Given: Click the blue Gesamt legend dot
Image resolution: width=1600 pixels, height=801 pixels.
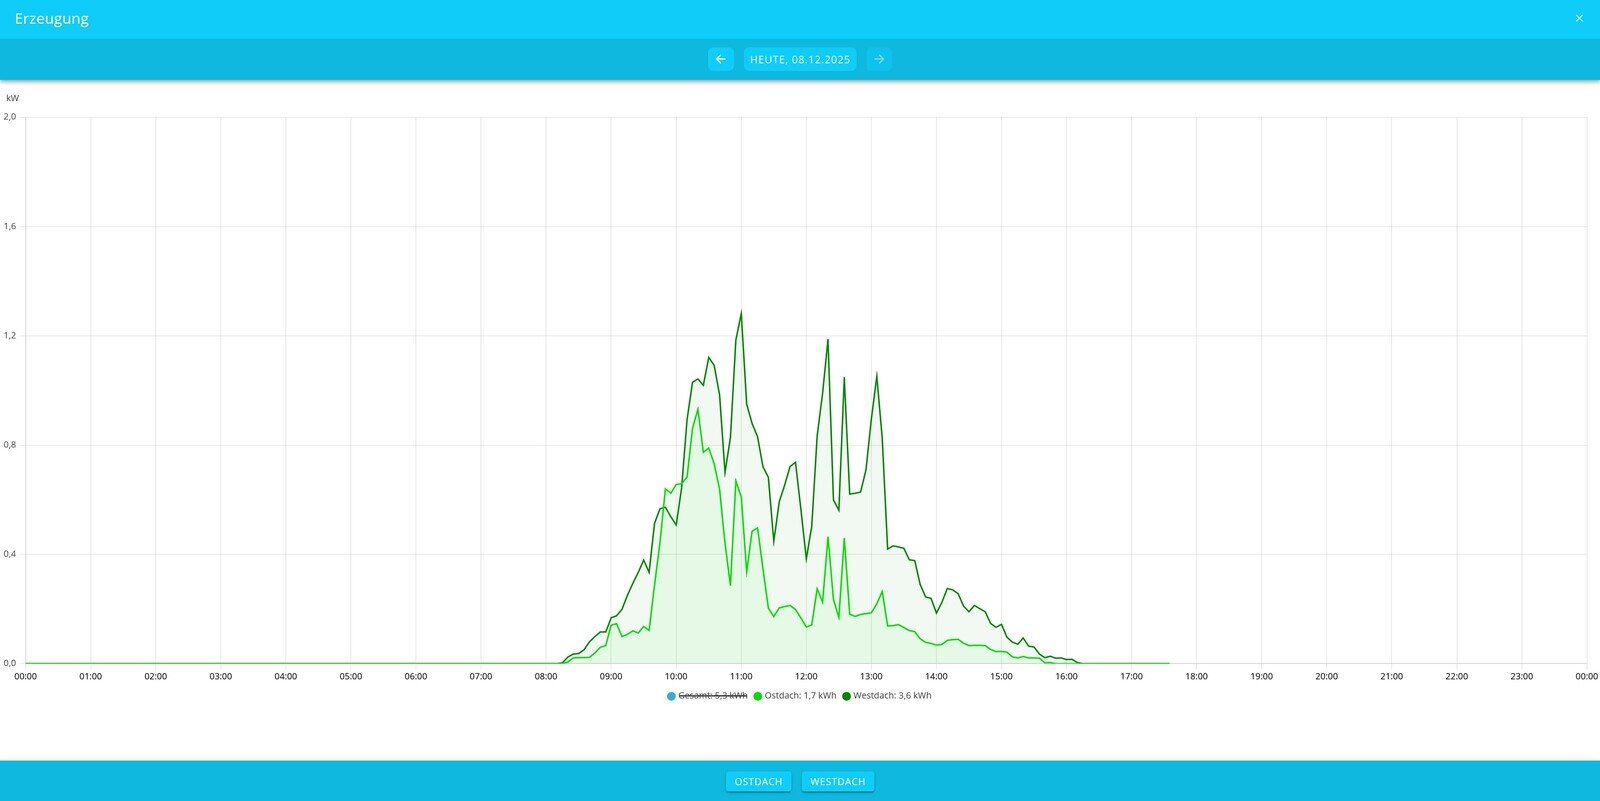Looking at the screenshot, I should tap(671, 696).
